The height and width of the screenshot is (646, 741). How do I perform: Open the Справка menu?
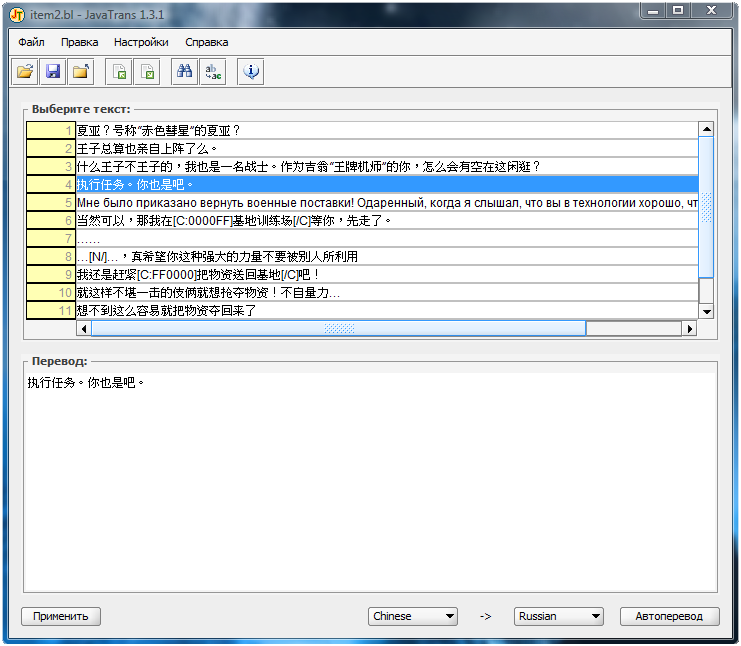pyautogui.click(x=206, y=42)
